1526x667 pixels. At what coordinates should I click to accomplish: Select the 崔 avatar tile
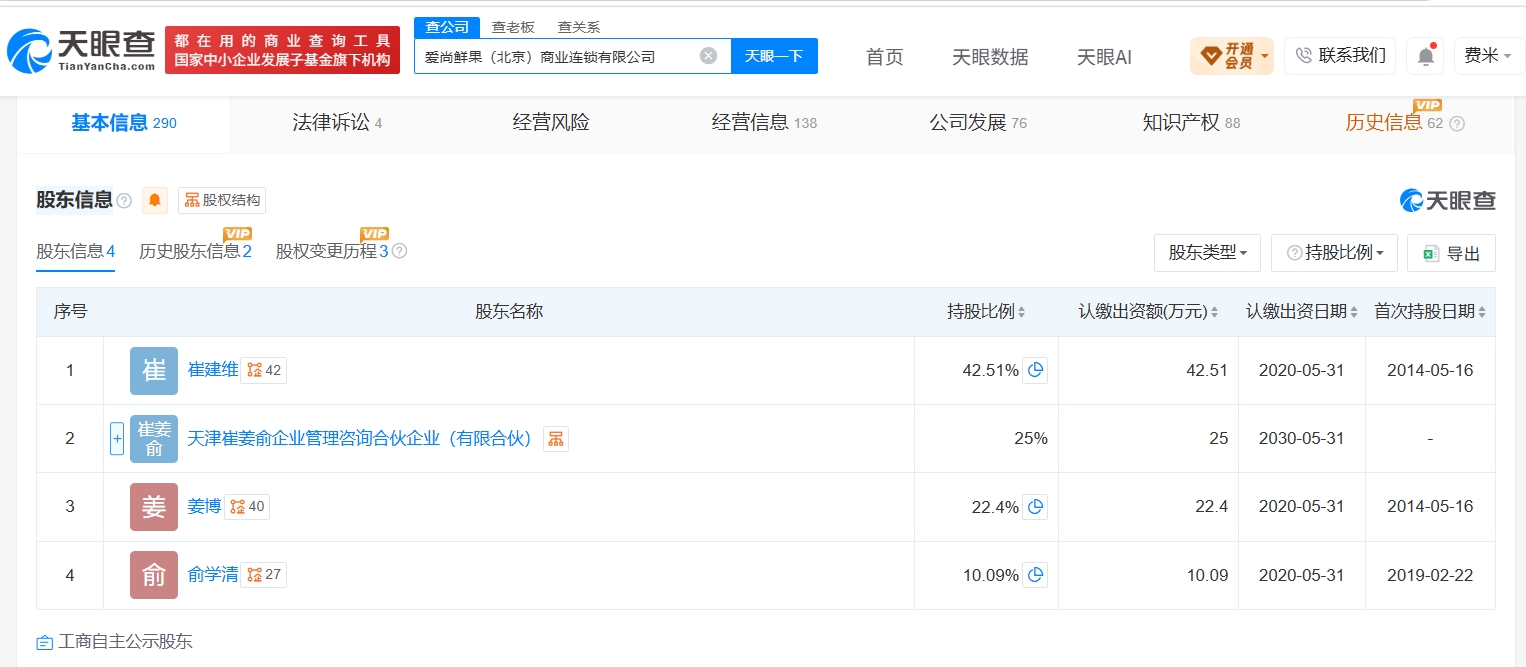pos(154,371)
